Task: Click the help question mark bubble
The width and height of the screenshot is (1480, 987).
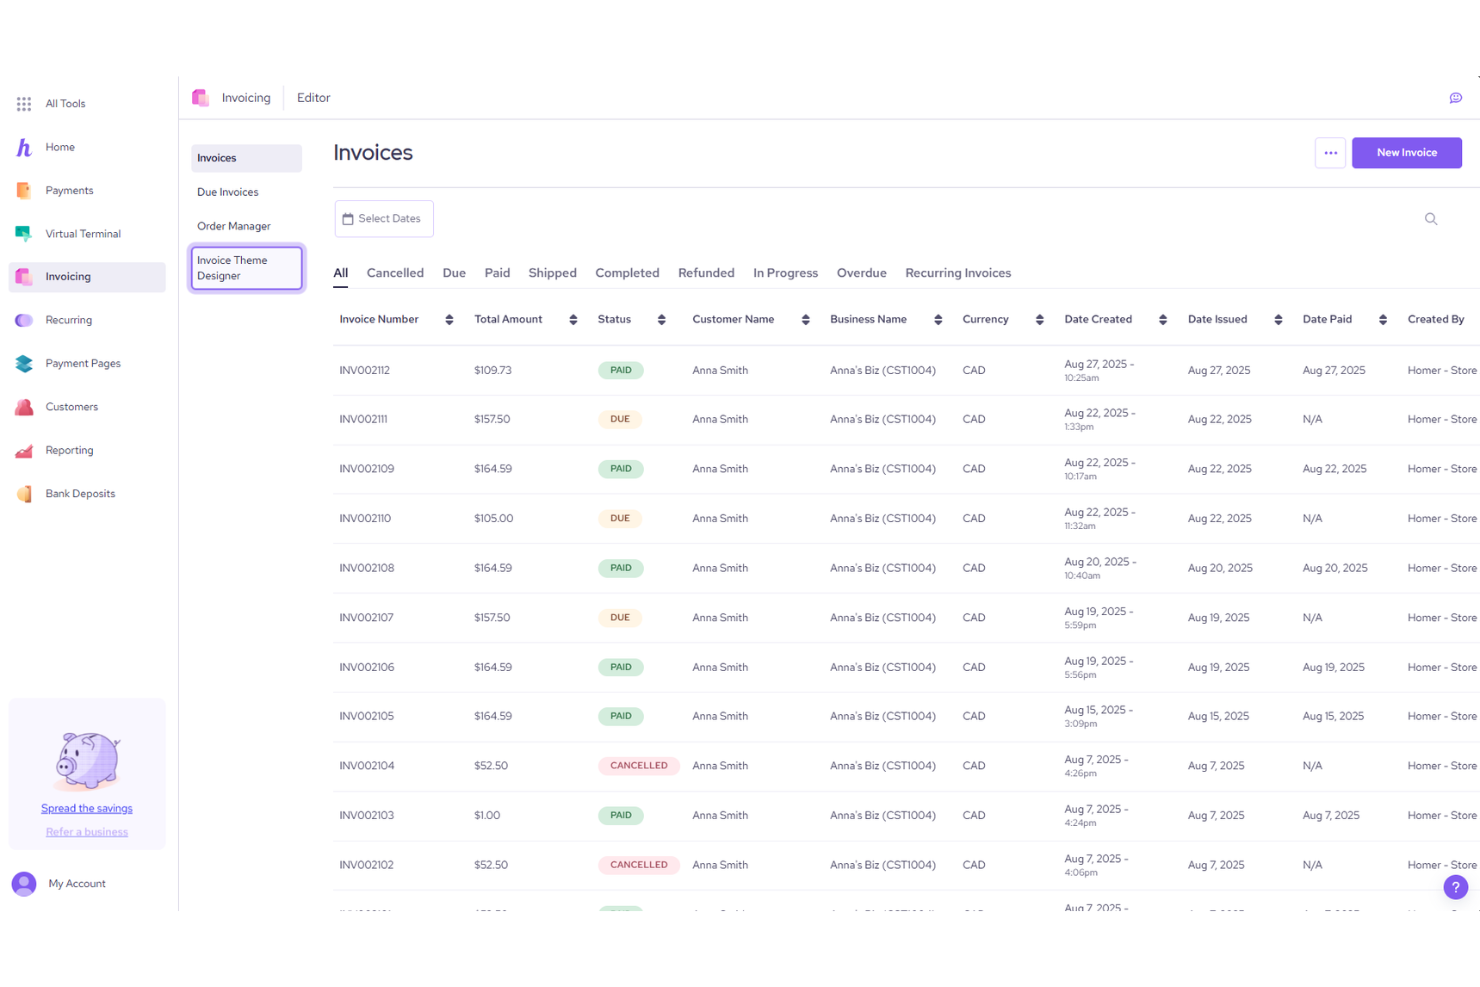Action: pos(1455,887)
